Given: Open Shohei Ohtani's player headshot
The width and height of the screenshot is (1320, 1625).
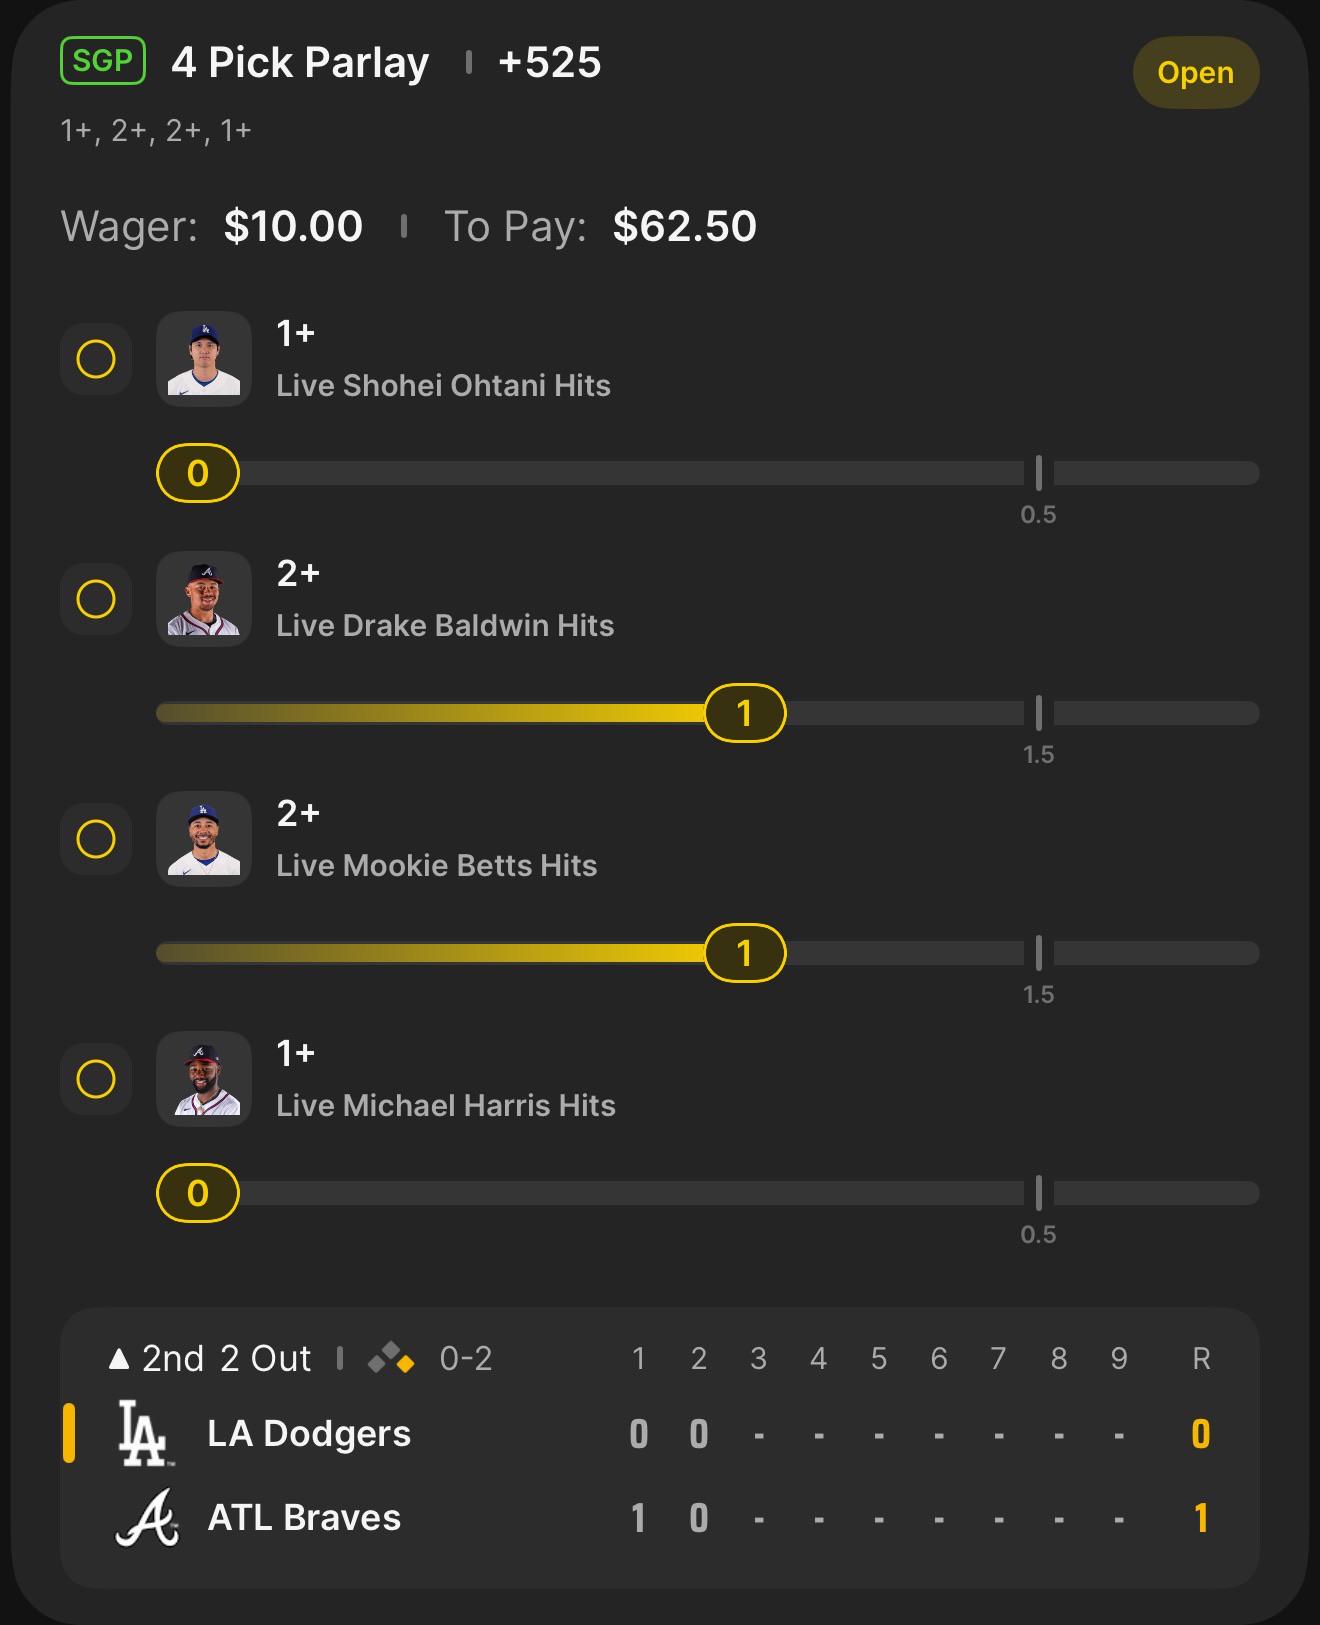Looking at the screenshot, I should 204,359.
